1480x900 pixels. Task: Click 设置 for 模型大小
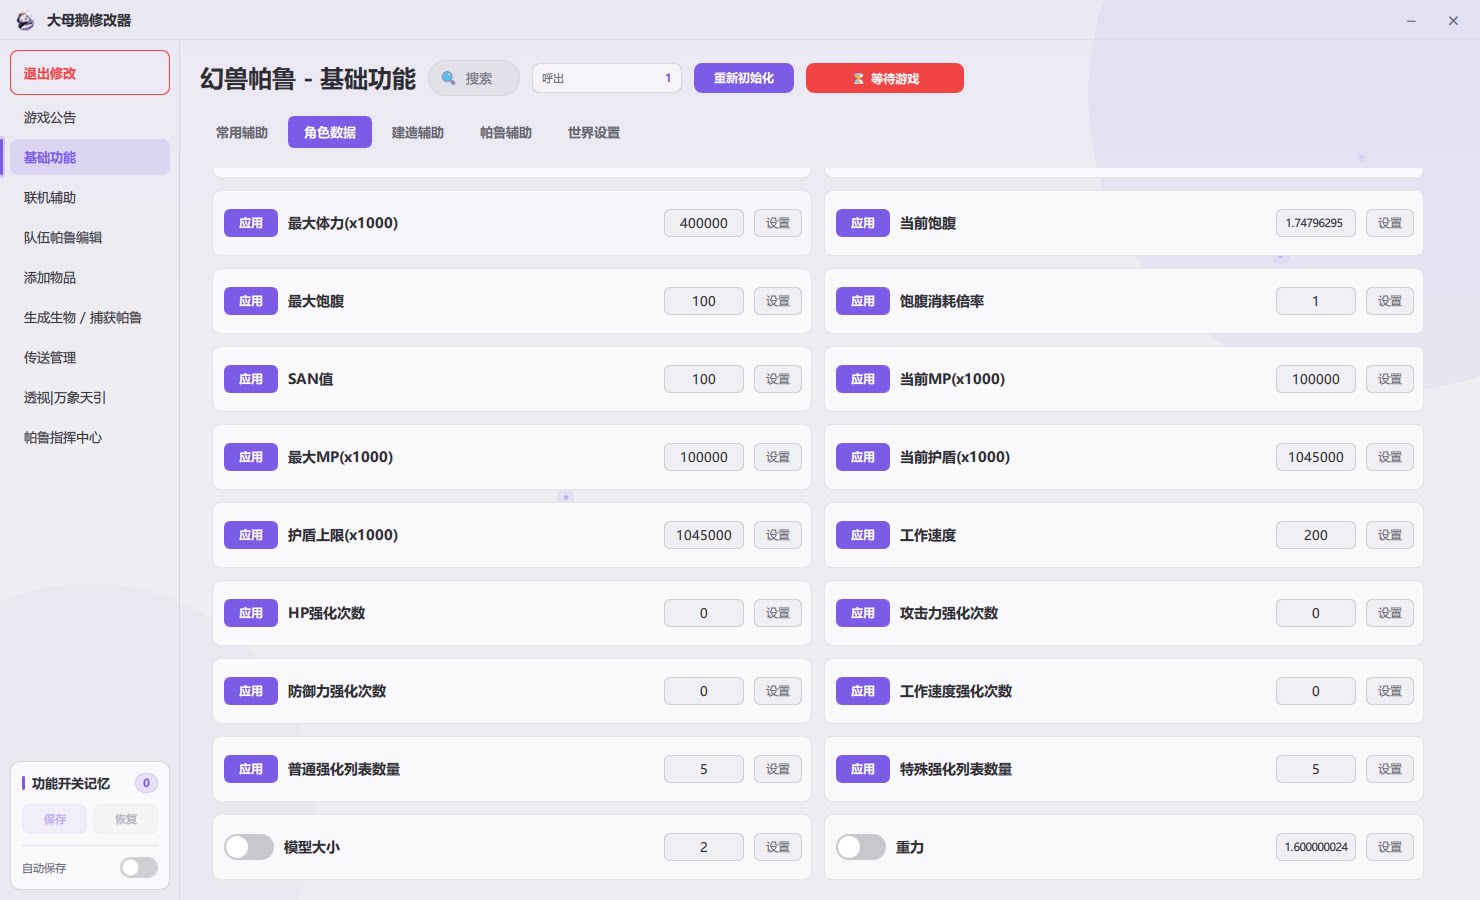(x=778, y=847)
